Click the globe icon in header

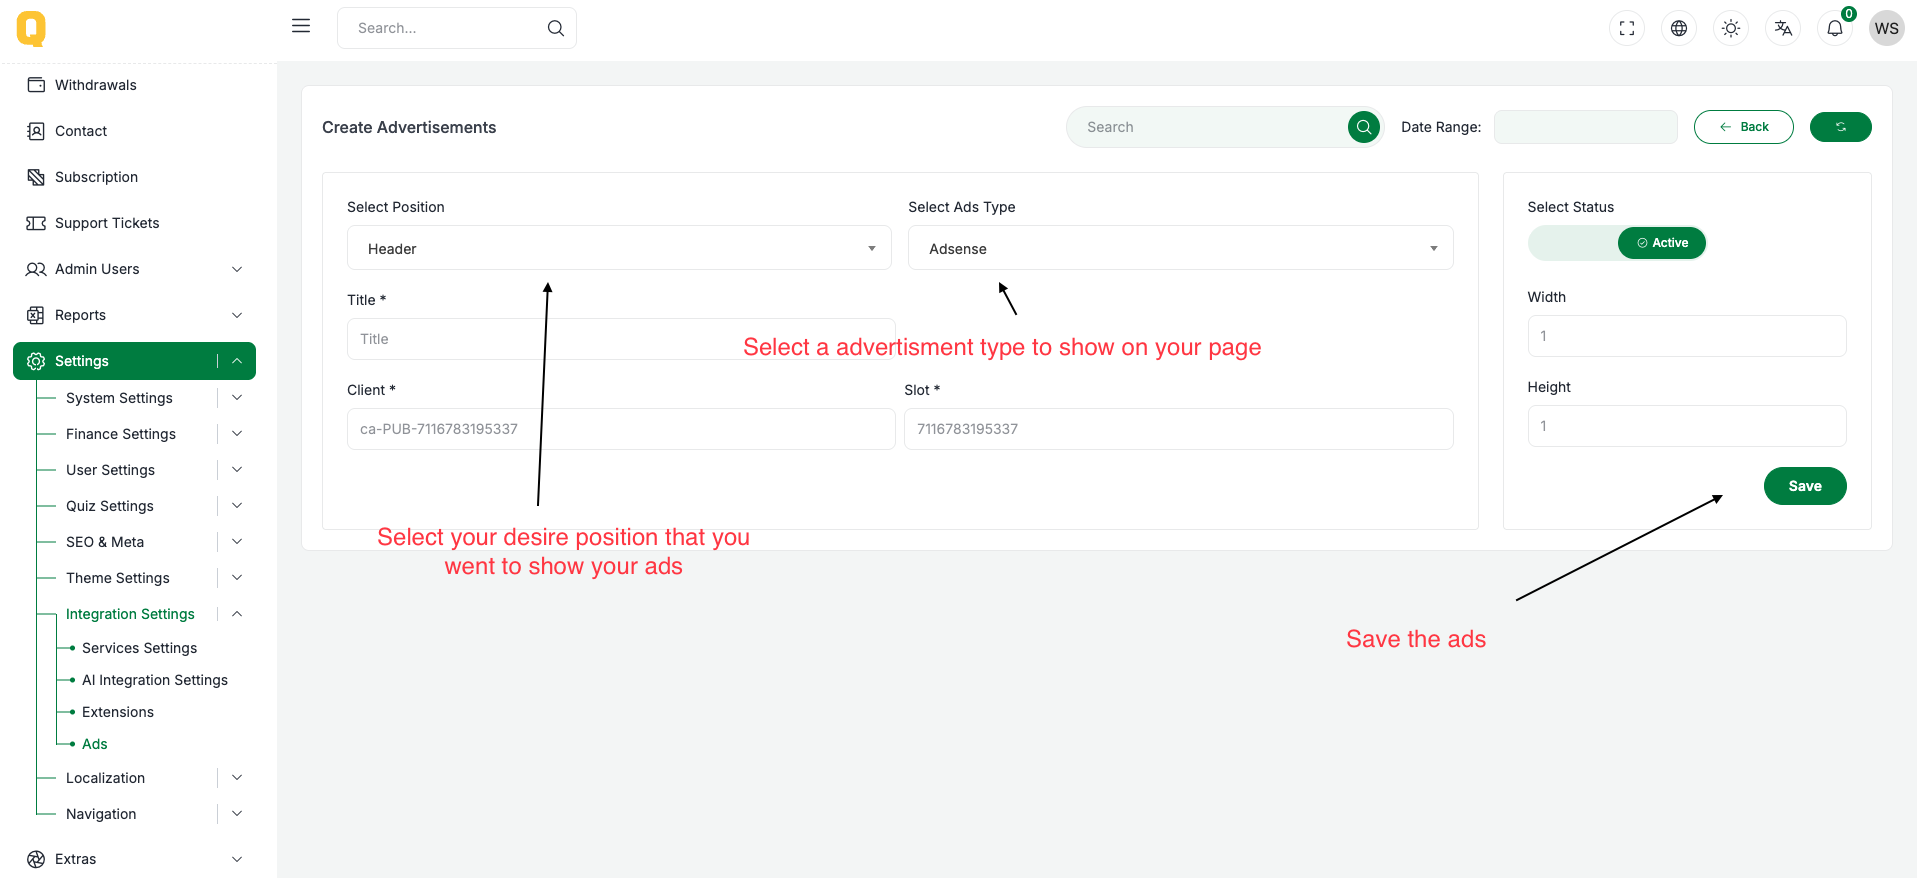1679,28
